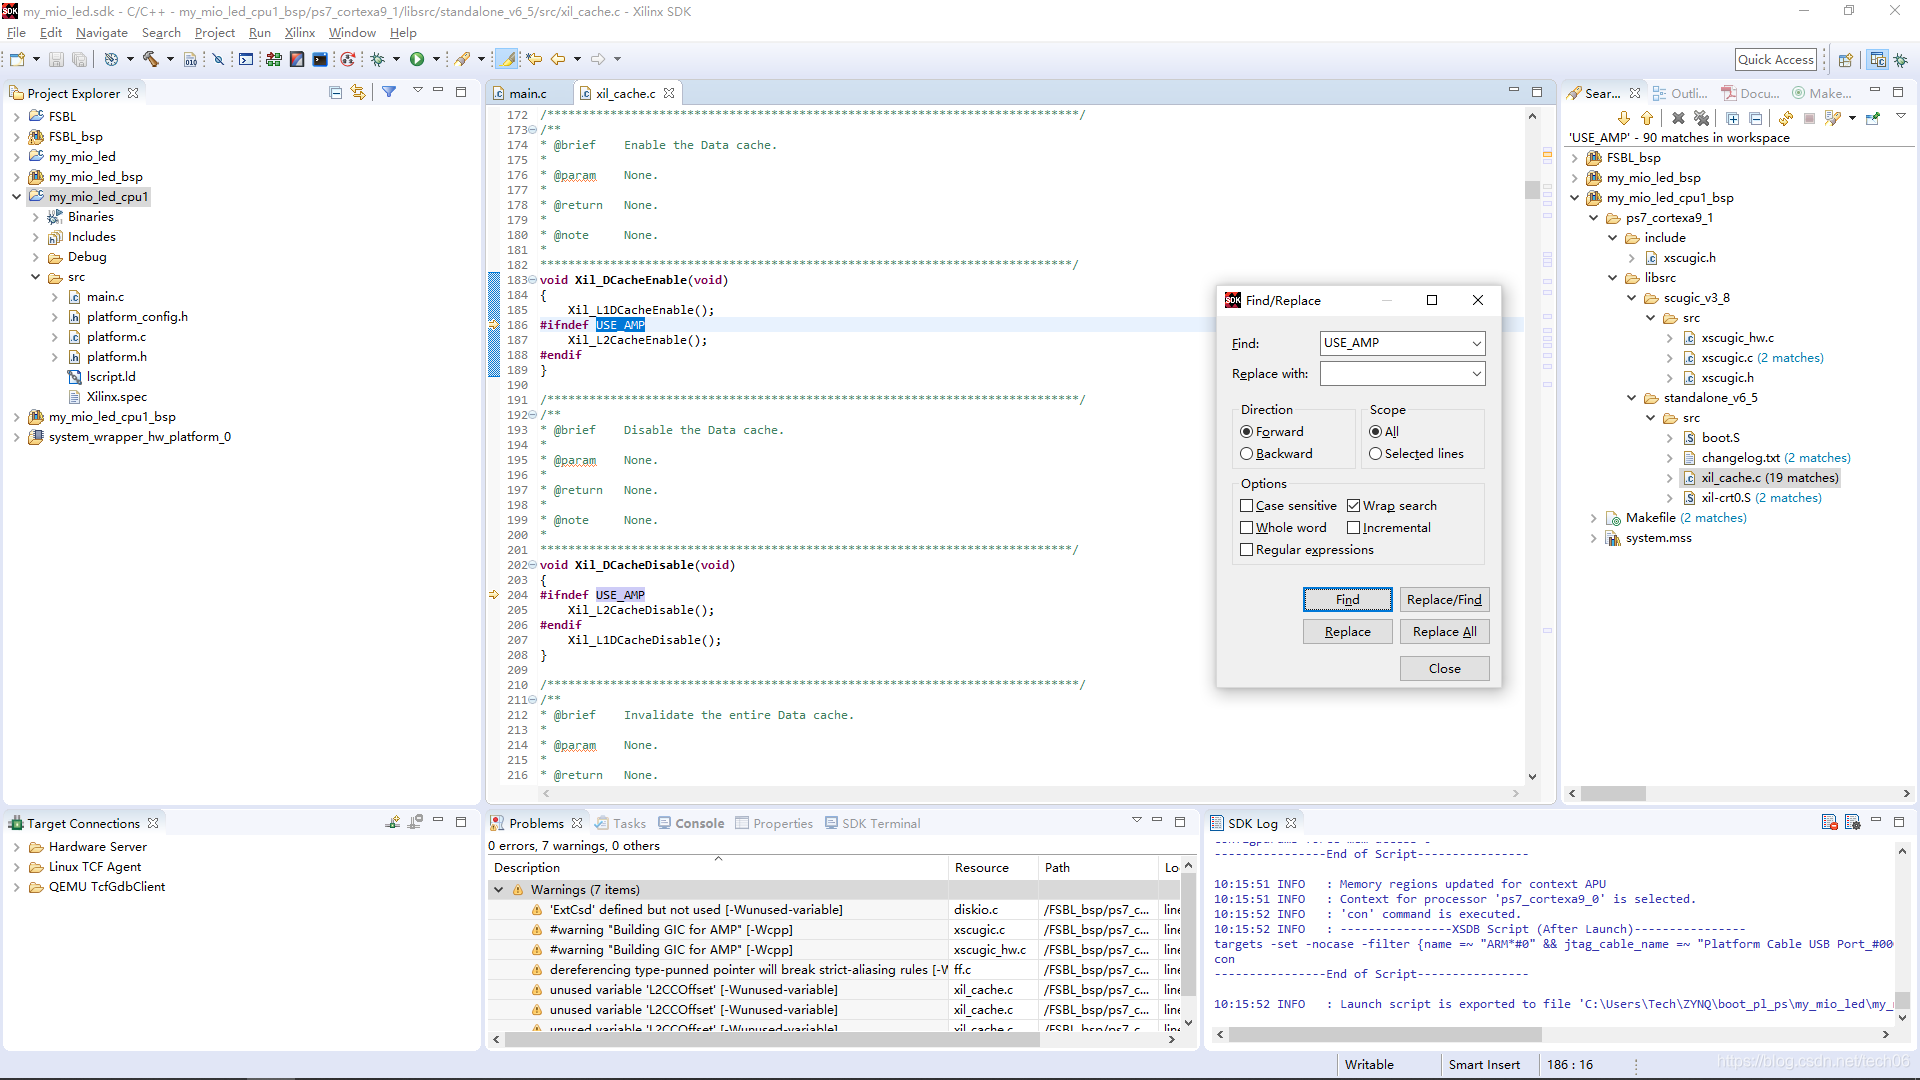Enable the Case sensitive checkbox
Viewport: 1920px width, 1080px height.
(1247, 506)
